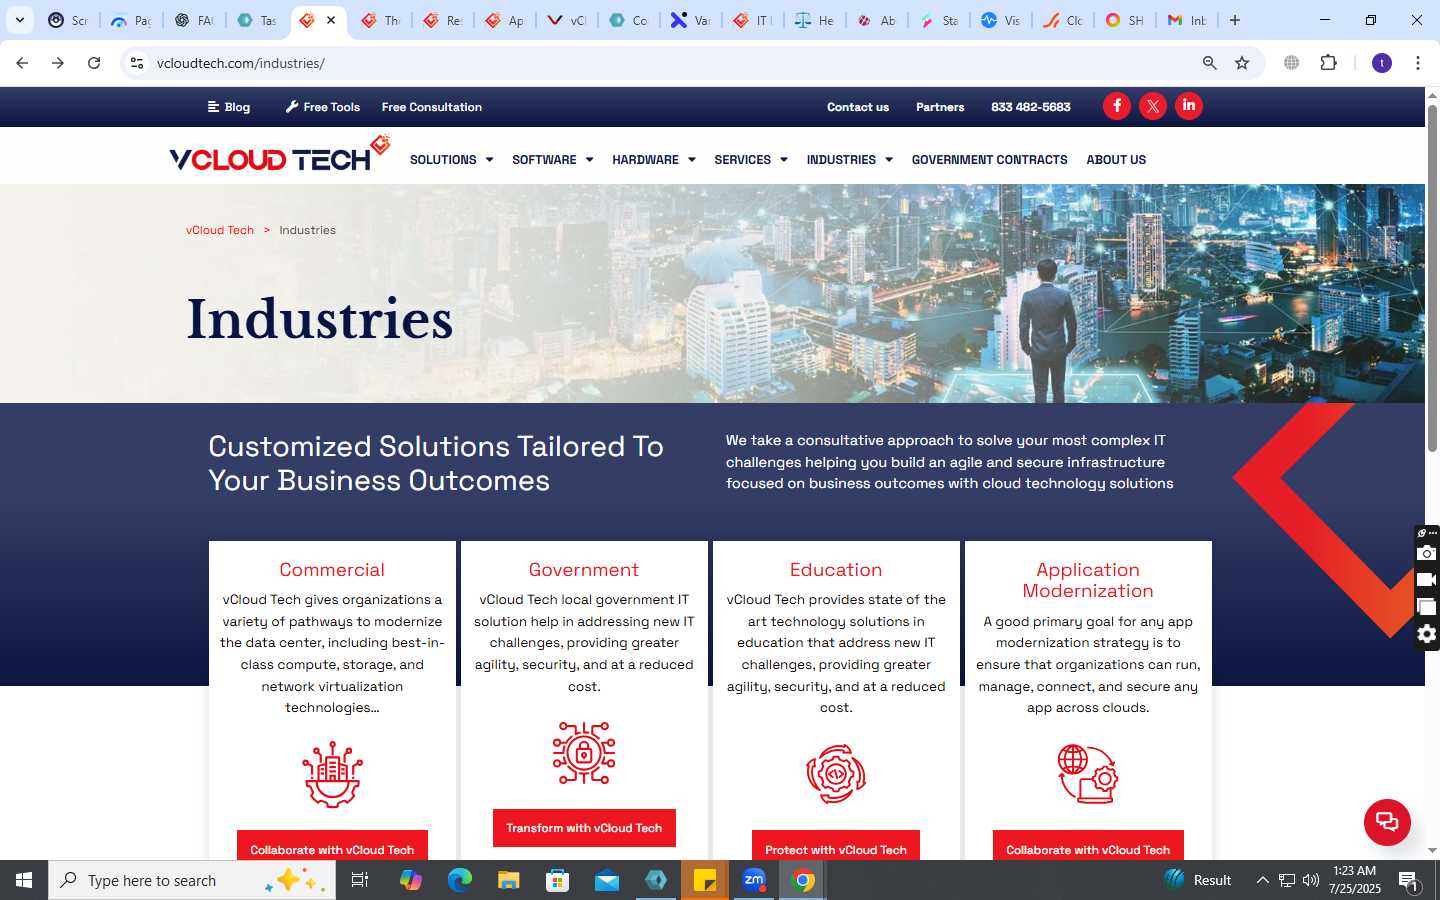Viewport: 1440px width, 900px height.
Task: Open the browser zoom magnifier icon
Action: (x=1210, y=63)
